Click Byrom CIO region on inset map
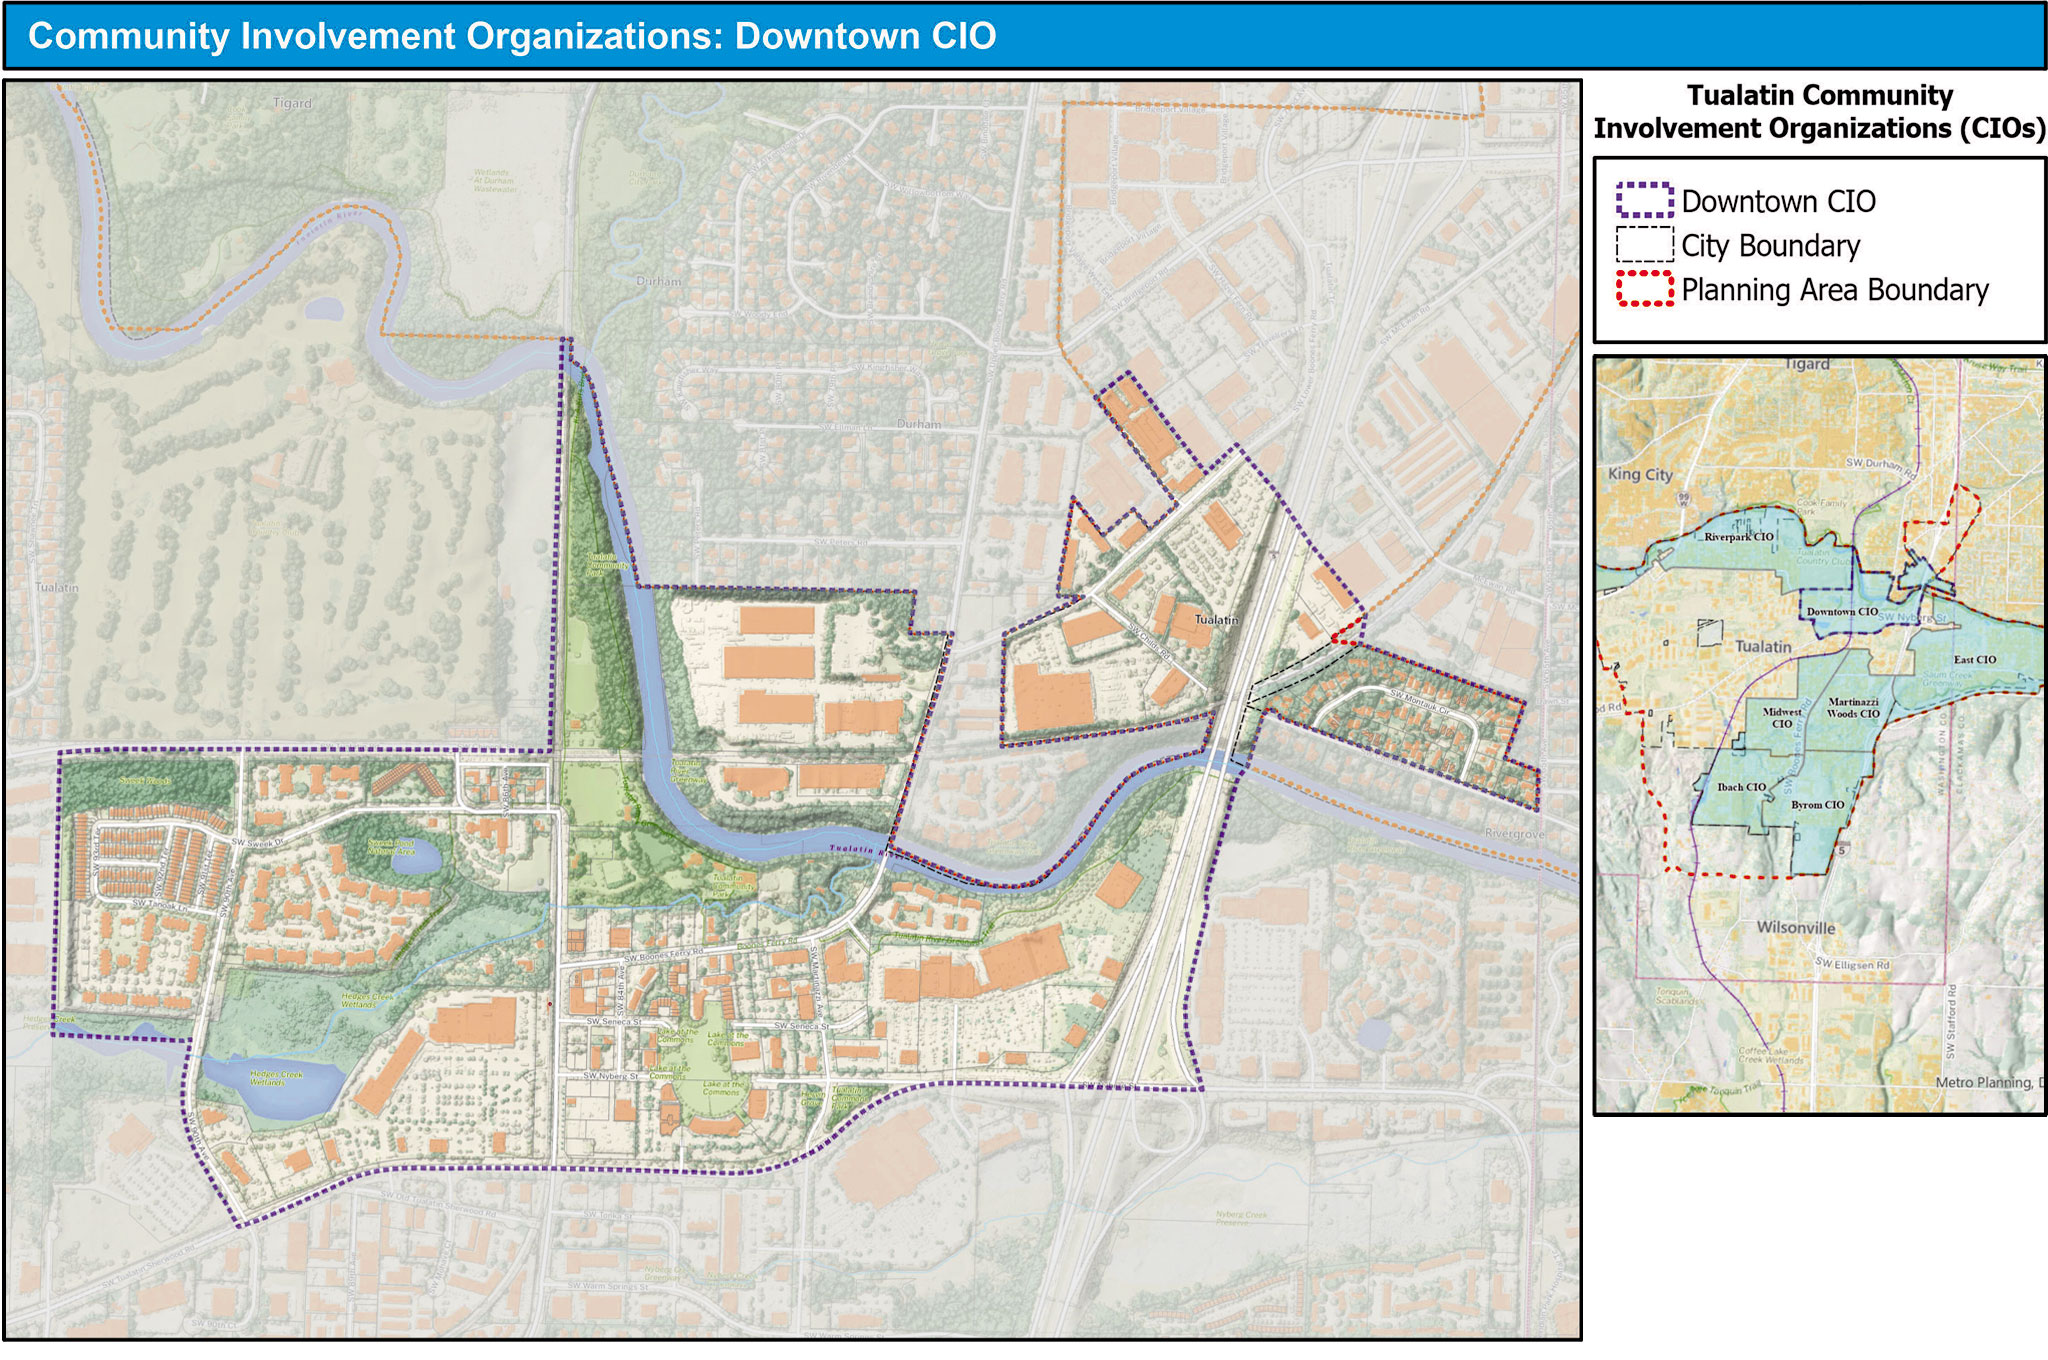The image size is (2048, 1360). click(x=1817, y=805)
